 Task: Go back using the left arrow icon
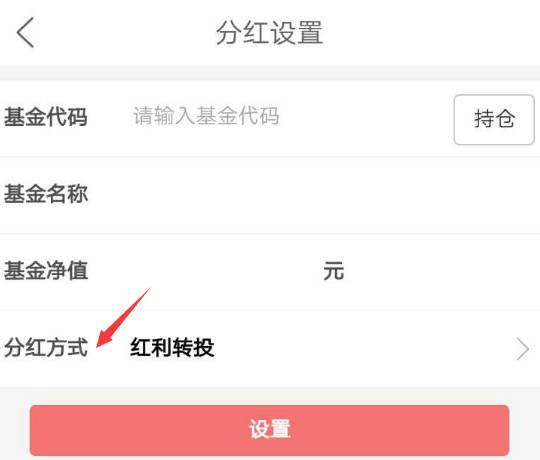tap(25, 32)
